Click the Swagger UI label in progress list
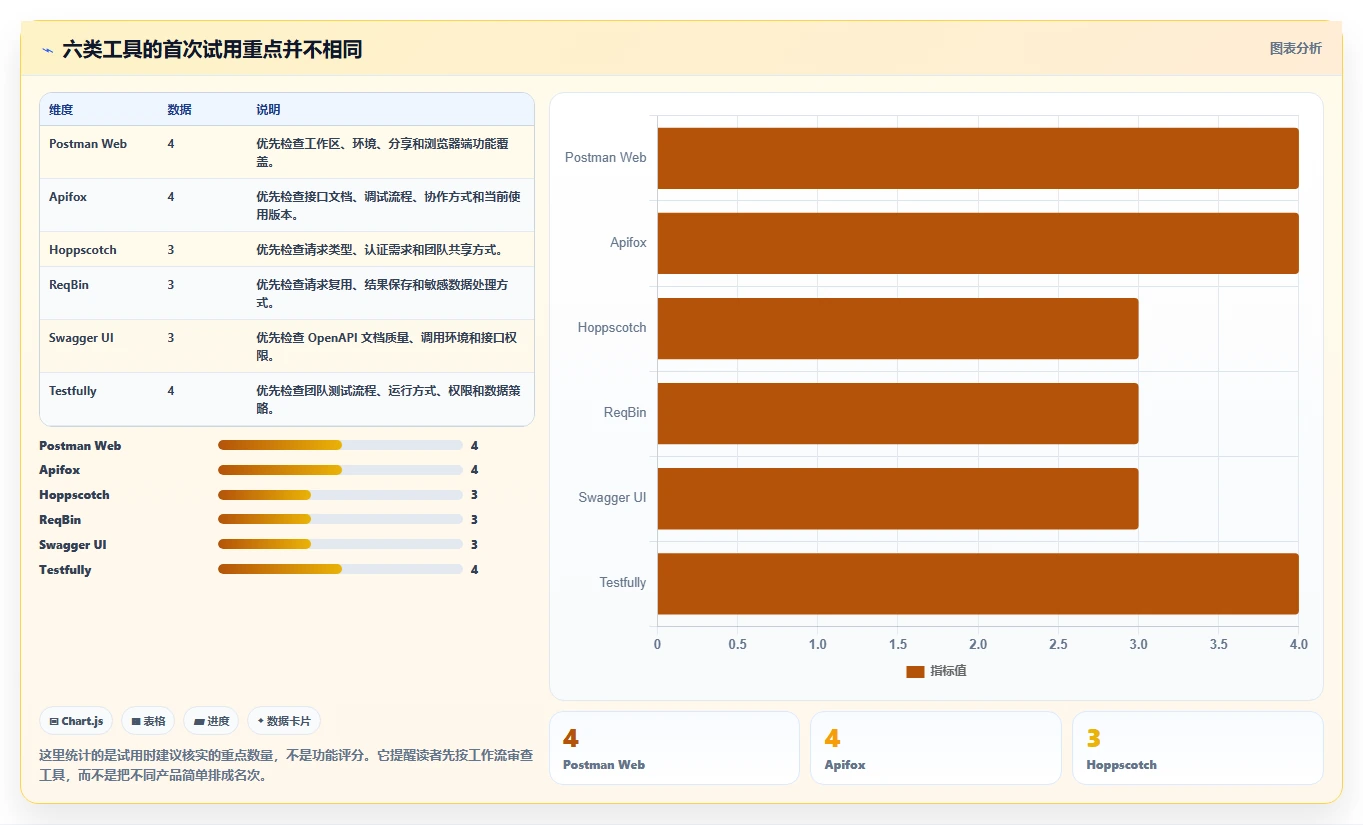The image size is (1363, 825). (72, 545)
